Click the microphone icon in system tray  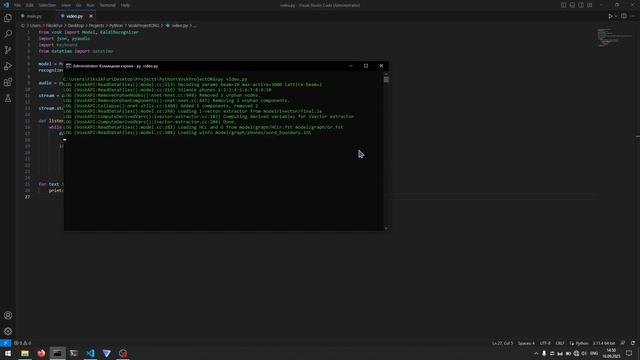[x=544, y=353]
